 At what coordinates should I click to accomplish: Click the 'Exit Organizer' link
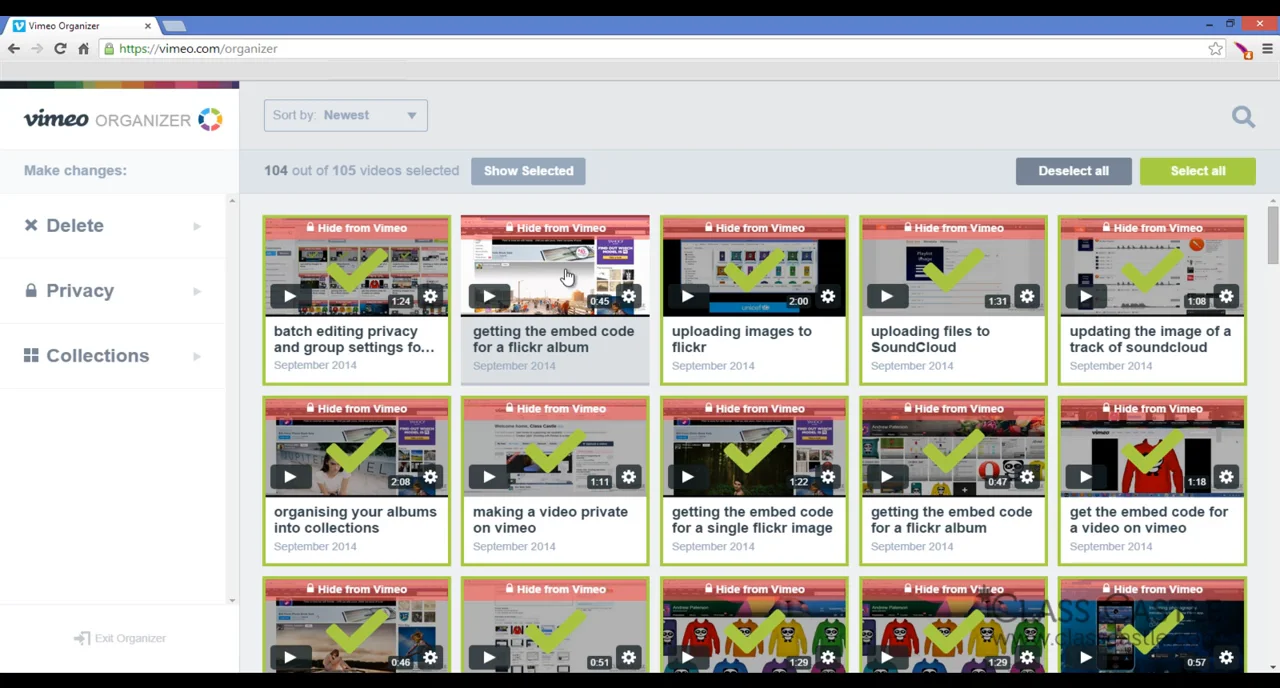120,638
